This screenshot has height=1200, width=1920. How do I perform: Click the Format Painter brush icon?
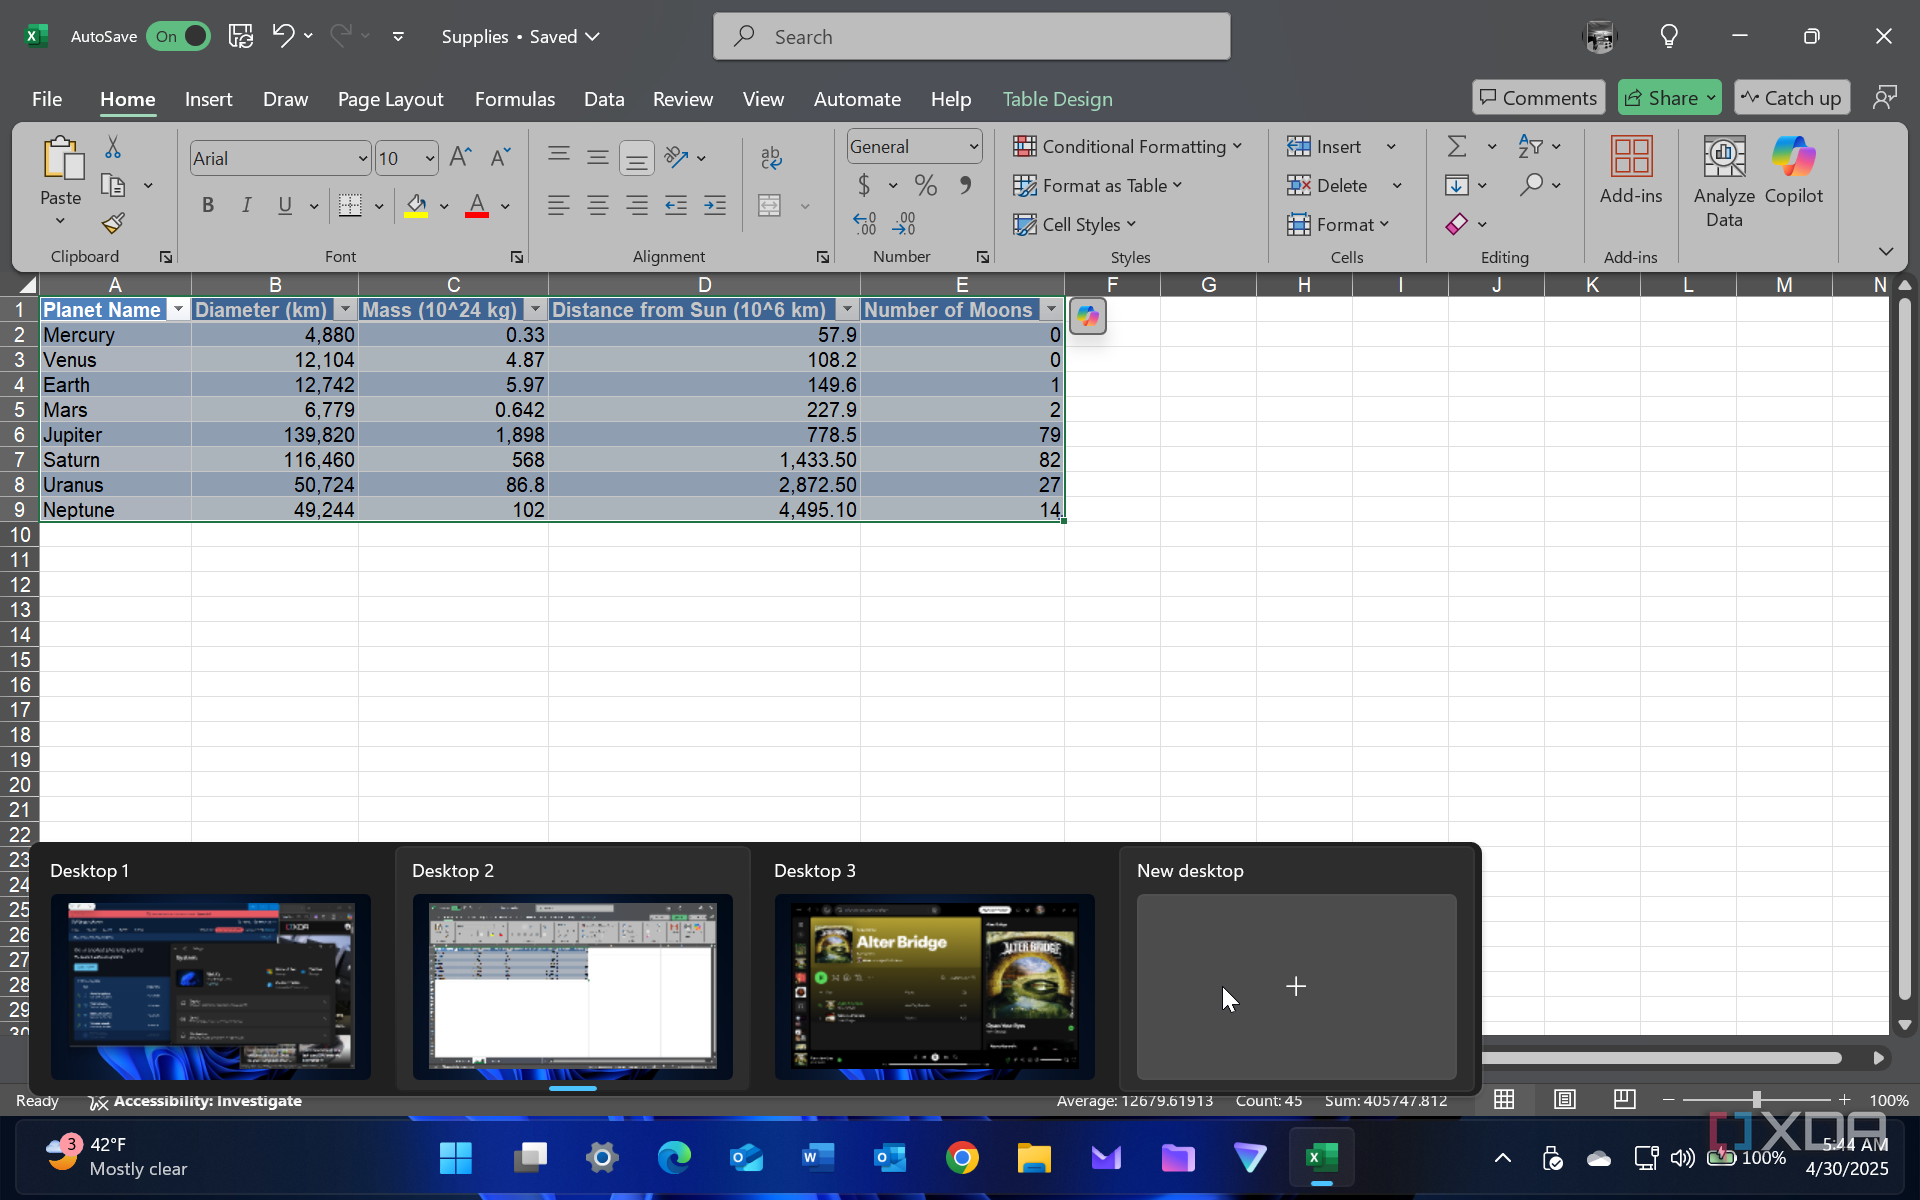[x=113, y=223]
